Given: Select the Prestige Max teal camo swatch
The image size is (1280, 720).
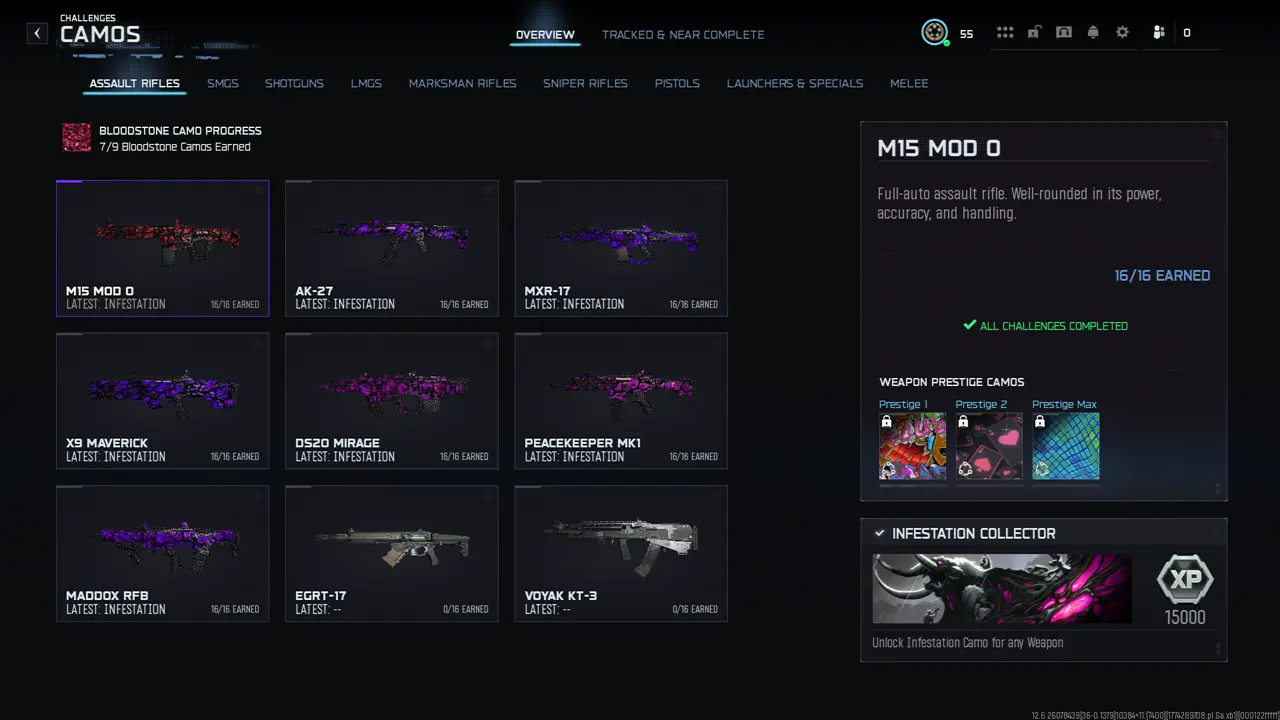Looking at the screenshot, I should point(1066,446).
